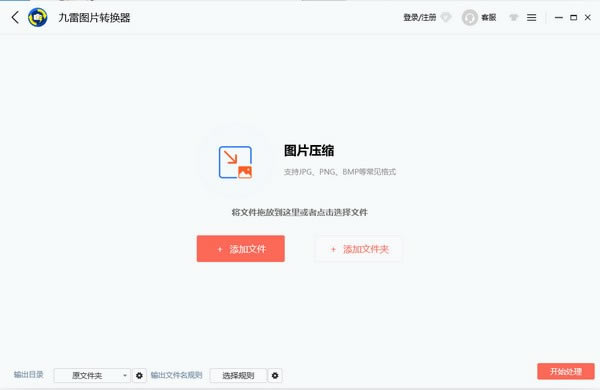
Task: Open the VIP diamond icon
Action: click(x=446, y=17)
